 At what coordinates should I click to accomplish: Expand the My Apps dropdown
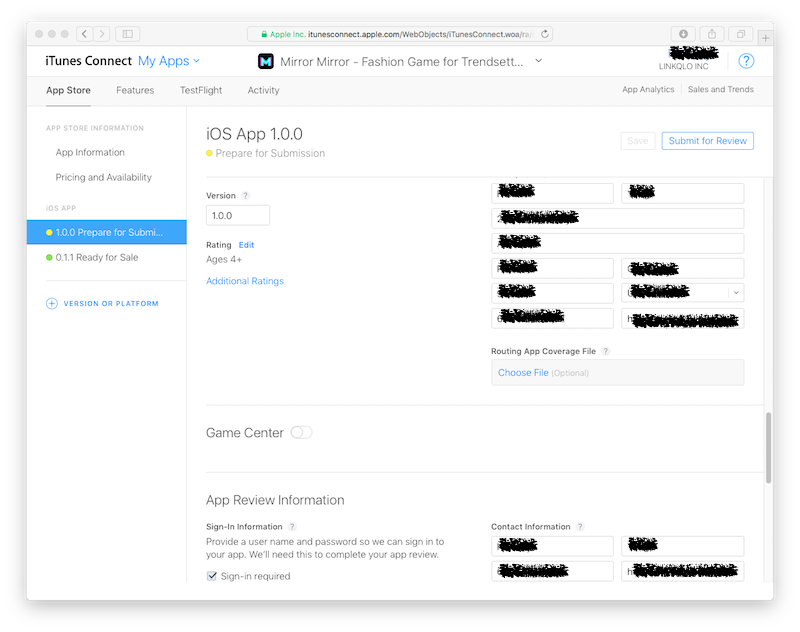[x=169, y=61]
